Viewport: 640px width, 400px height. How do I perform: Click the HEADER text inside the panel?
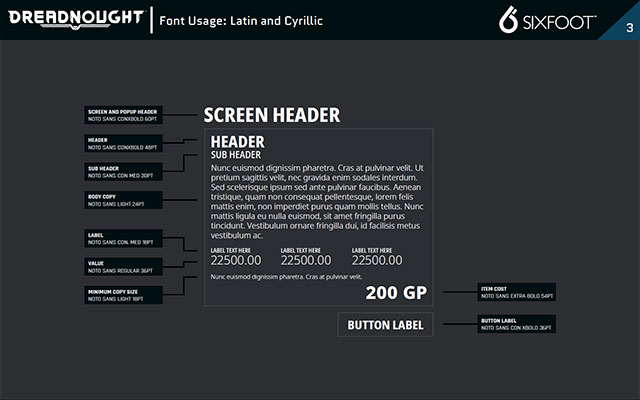click(237, 141)
